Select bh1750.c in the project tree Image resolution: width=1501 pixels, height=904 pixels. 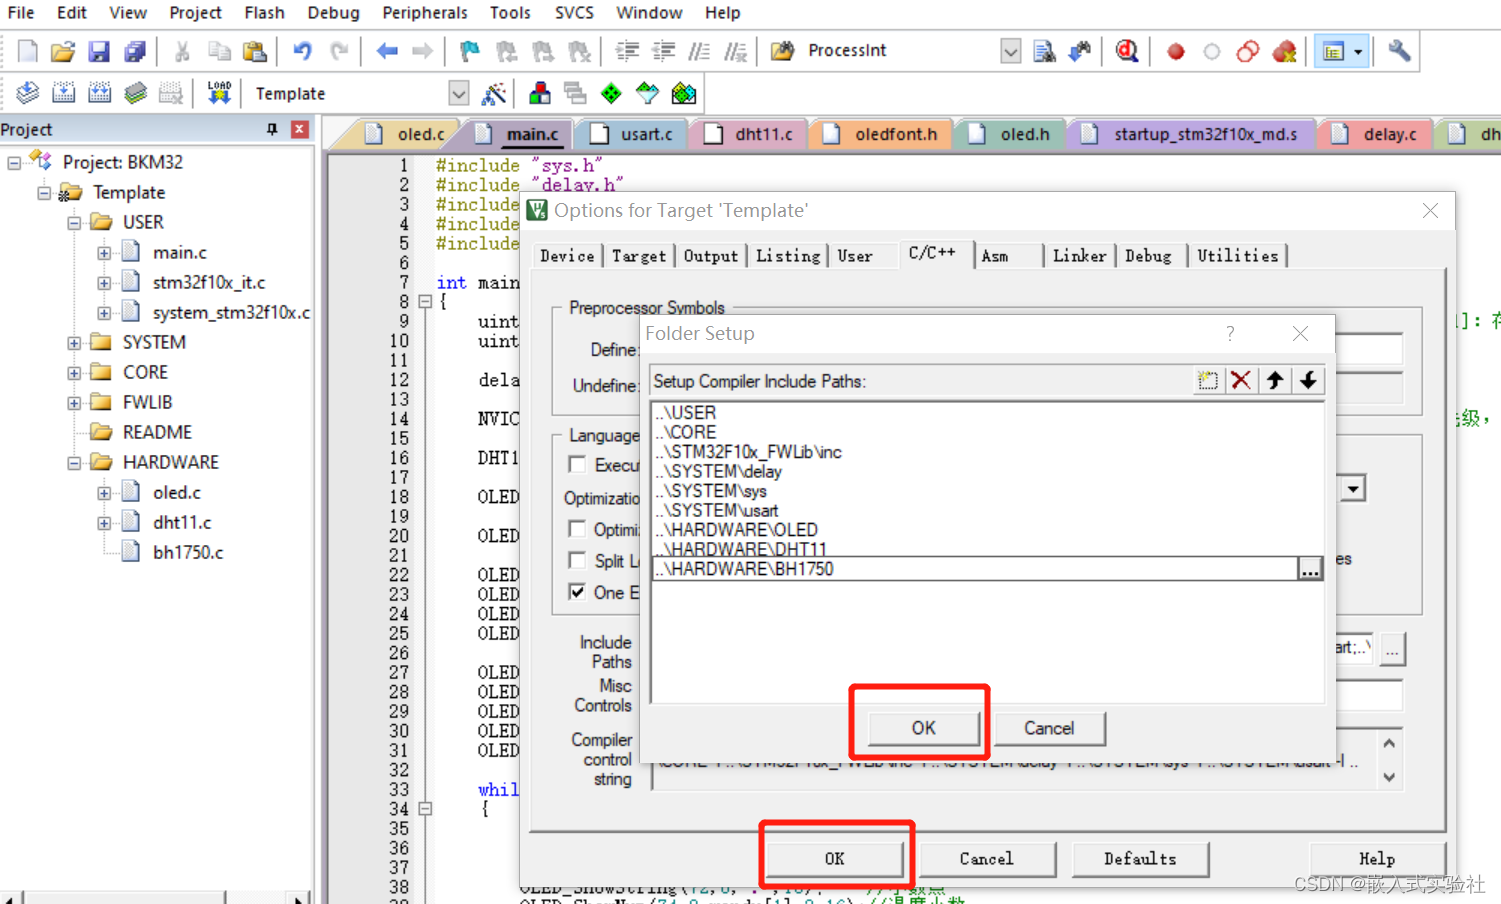click(x=188, y=552)
